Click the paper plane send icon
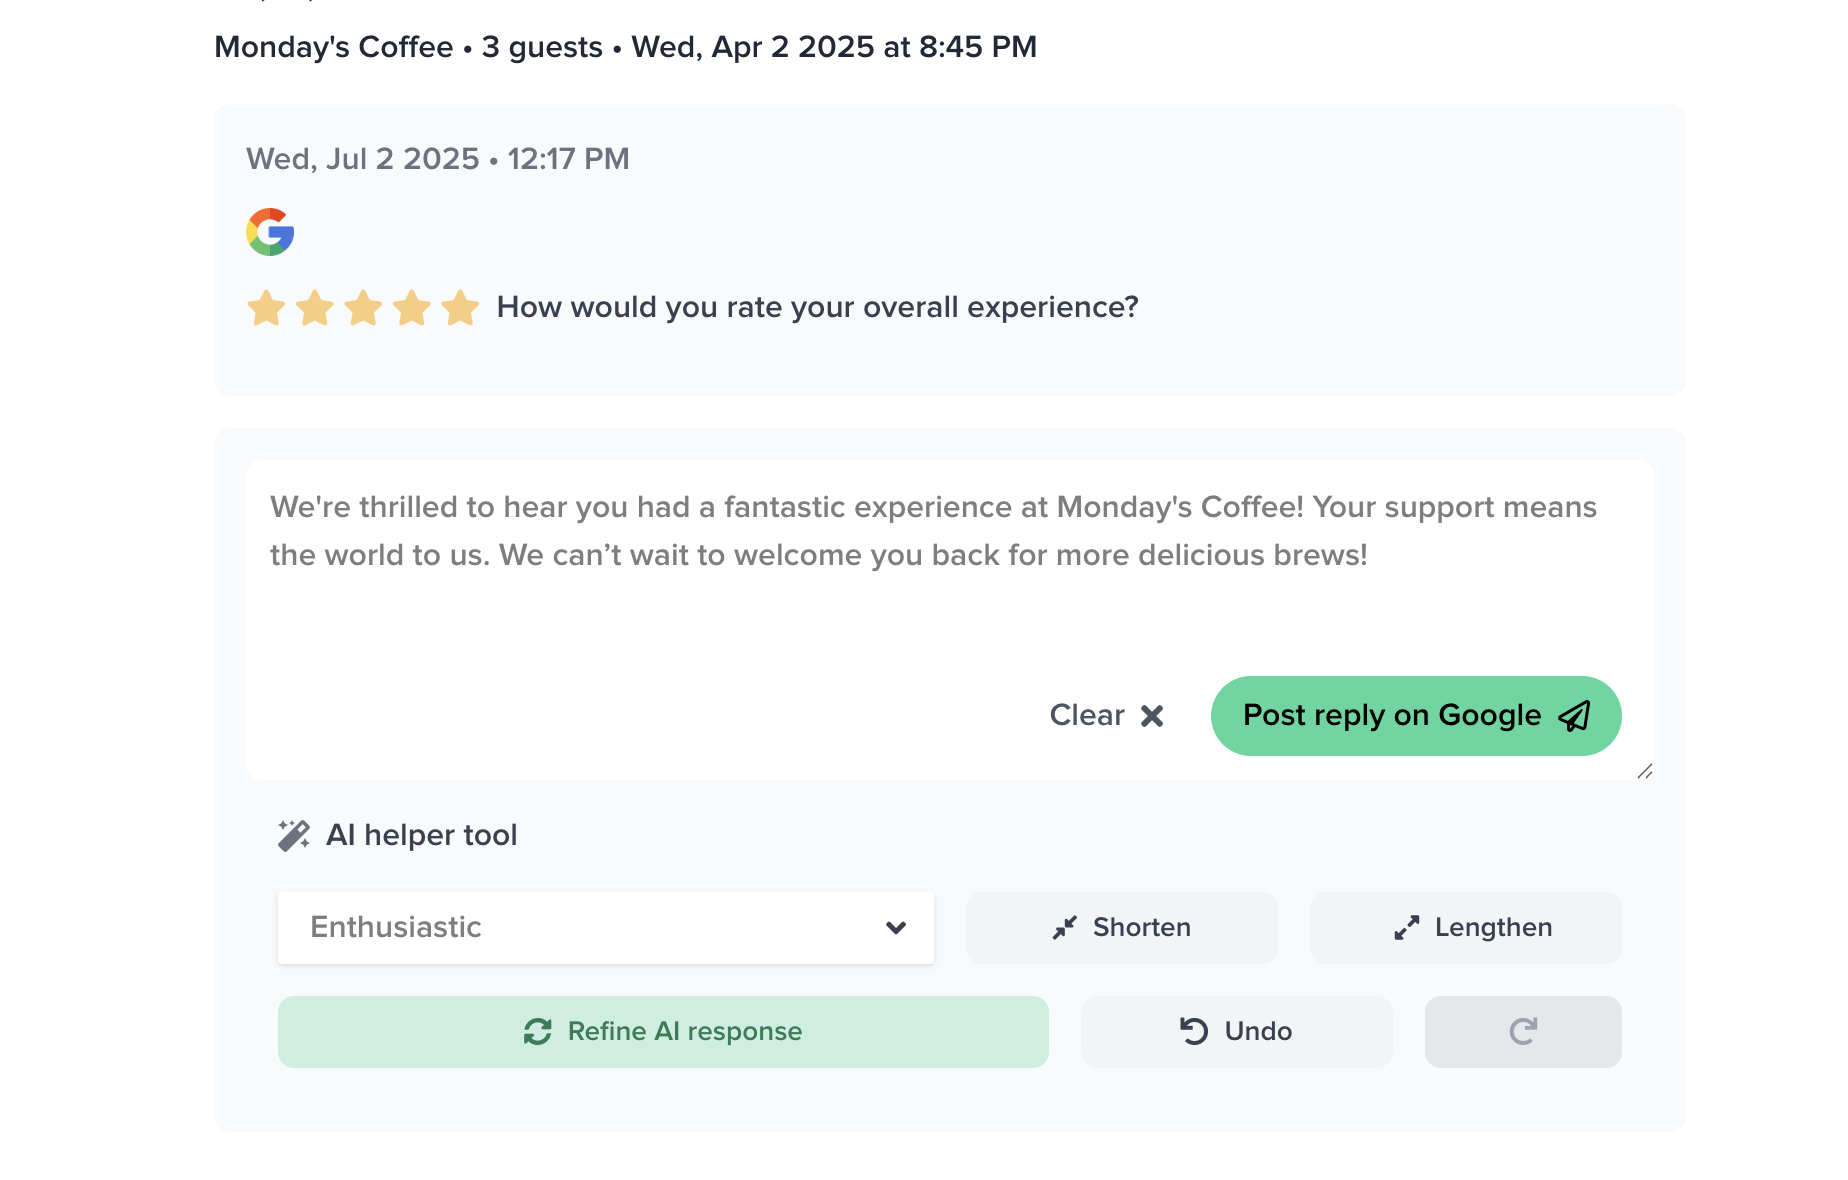 [x=1575, y=716]
